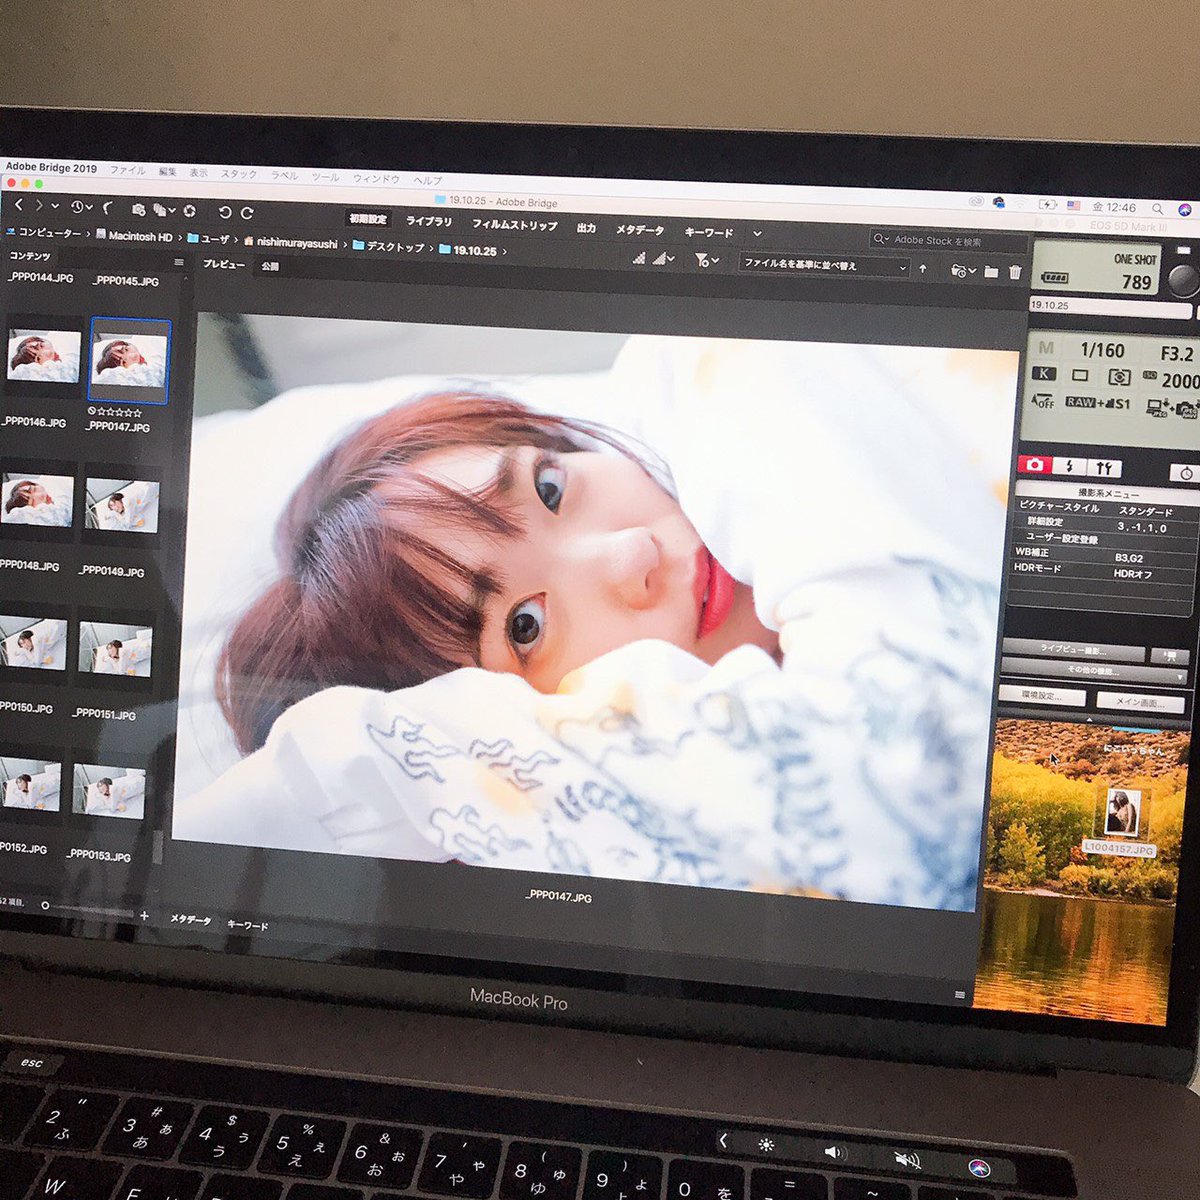Select thumbnail _PPP0148.JPG
The image size is (1200, 1200).
[x=37, y=500]
